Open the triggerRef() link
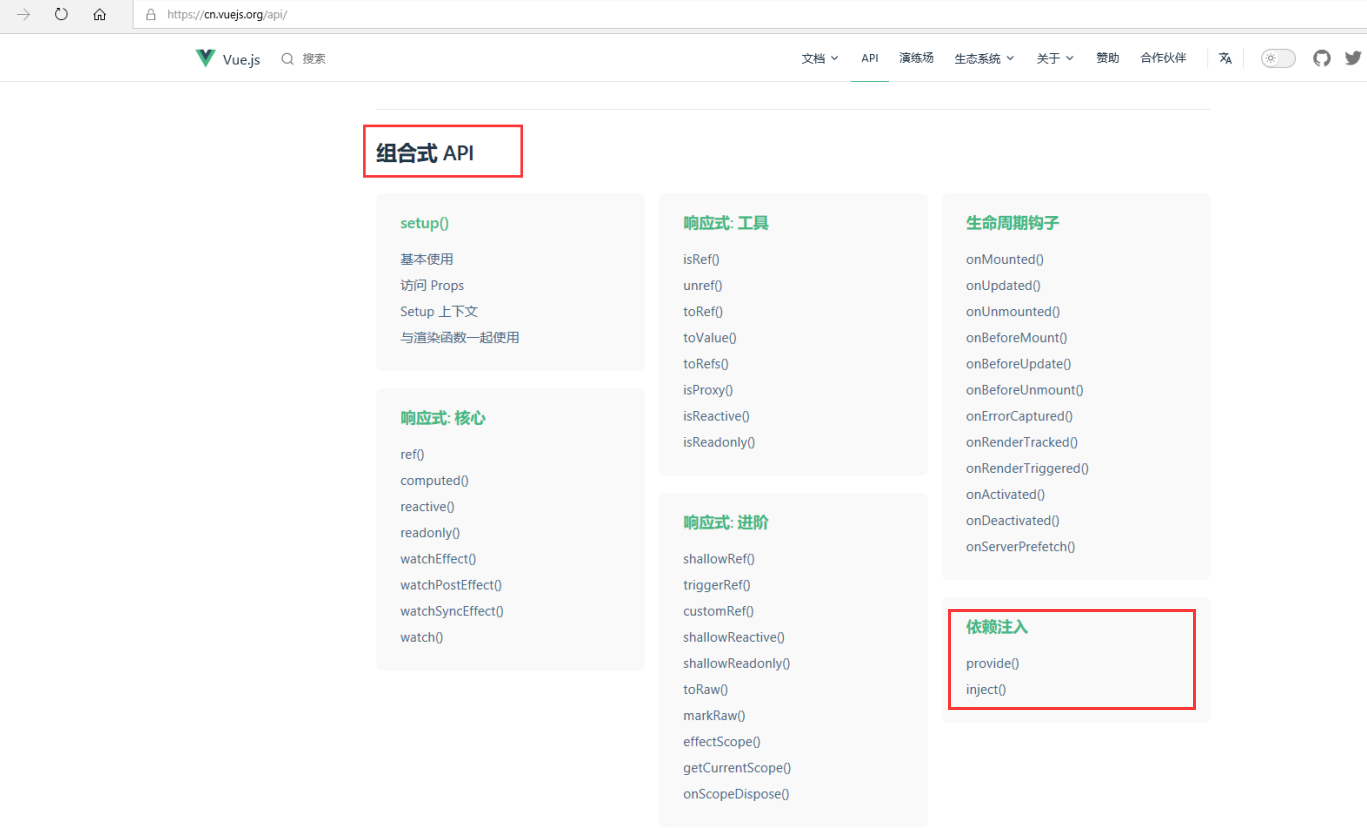 click(x=717, y=584)
